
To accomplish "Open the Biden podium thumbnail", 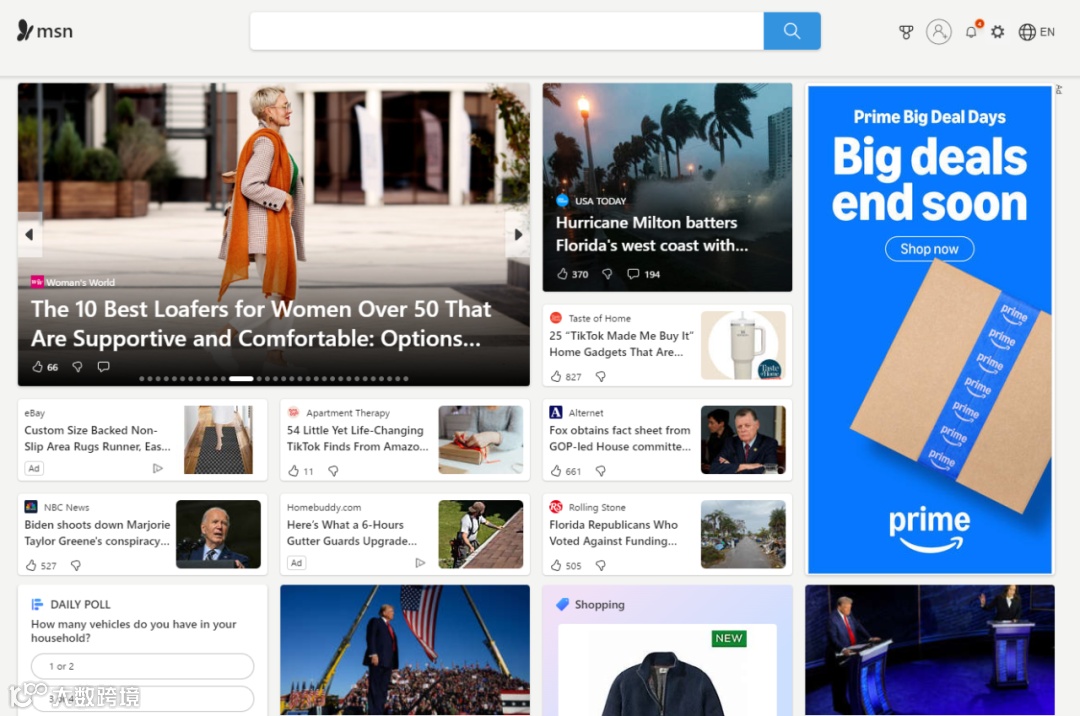I will pos(218,534).
